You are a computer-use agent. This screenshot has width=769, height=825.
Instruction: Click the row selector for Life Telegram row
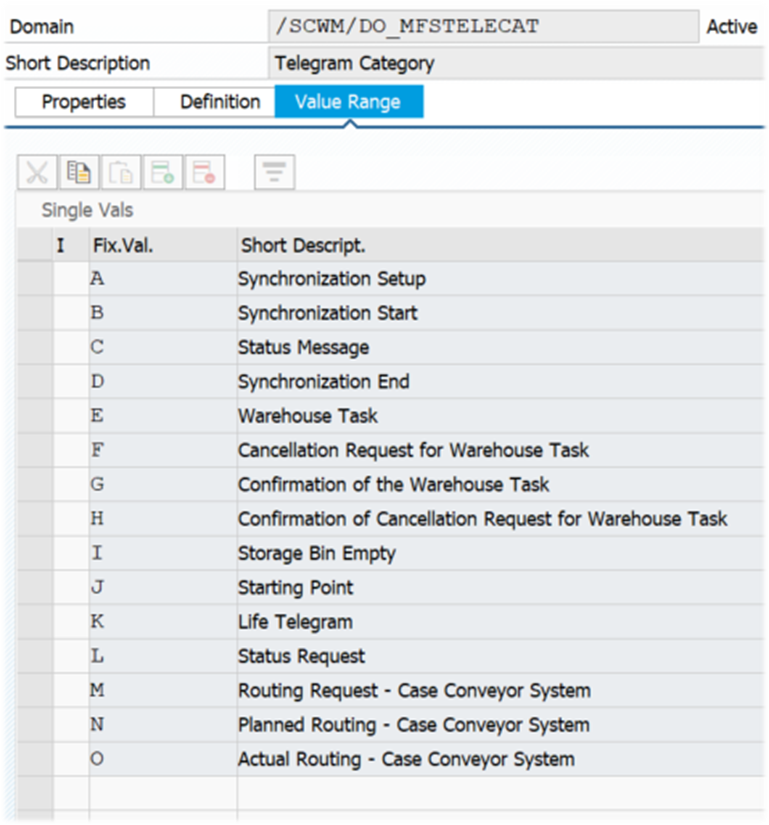(x=35, y=622)
